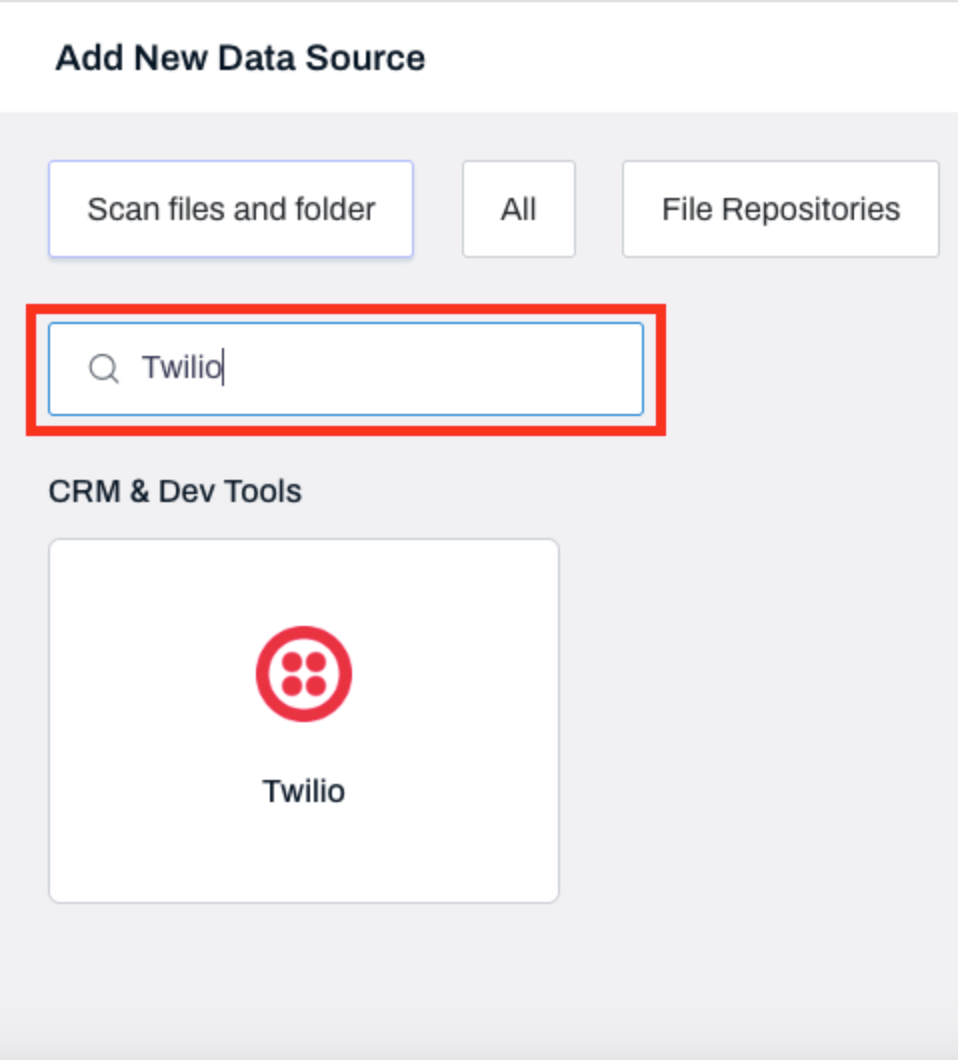The image size is (958, 1060).
Task: Open the Scan files and folder filter
Action: pyautogui.click(x=231, y=209)
